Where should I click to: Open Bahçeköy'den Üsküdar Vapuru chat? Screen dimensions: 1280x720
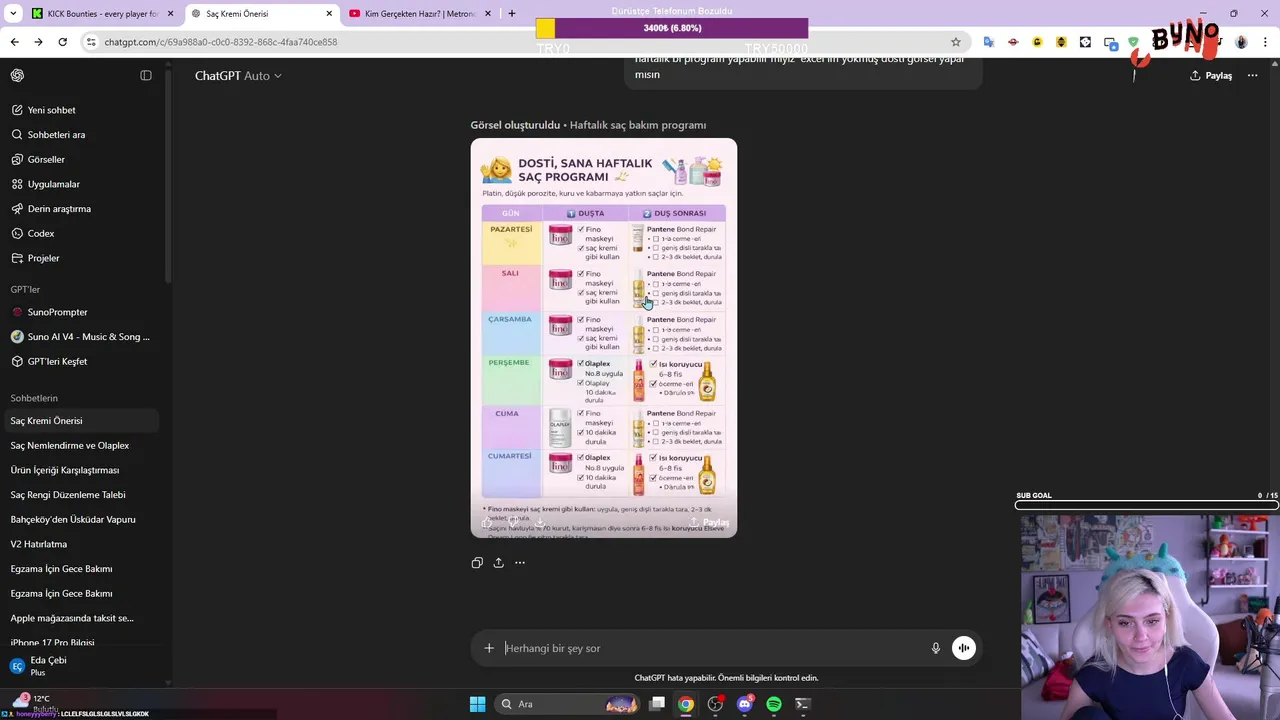[x=80, y=519]
